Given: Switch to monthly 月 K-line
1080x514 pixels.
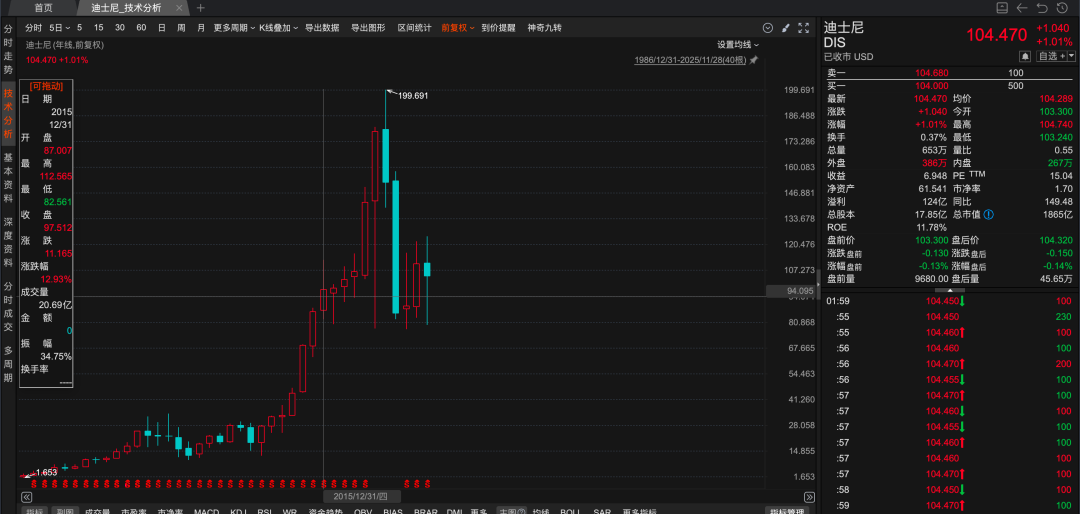Looking at the screenshot, I should click(201, 28).
